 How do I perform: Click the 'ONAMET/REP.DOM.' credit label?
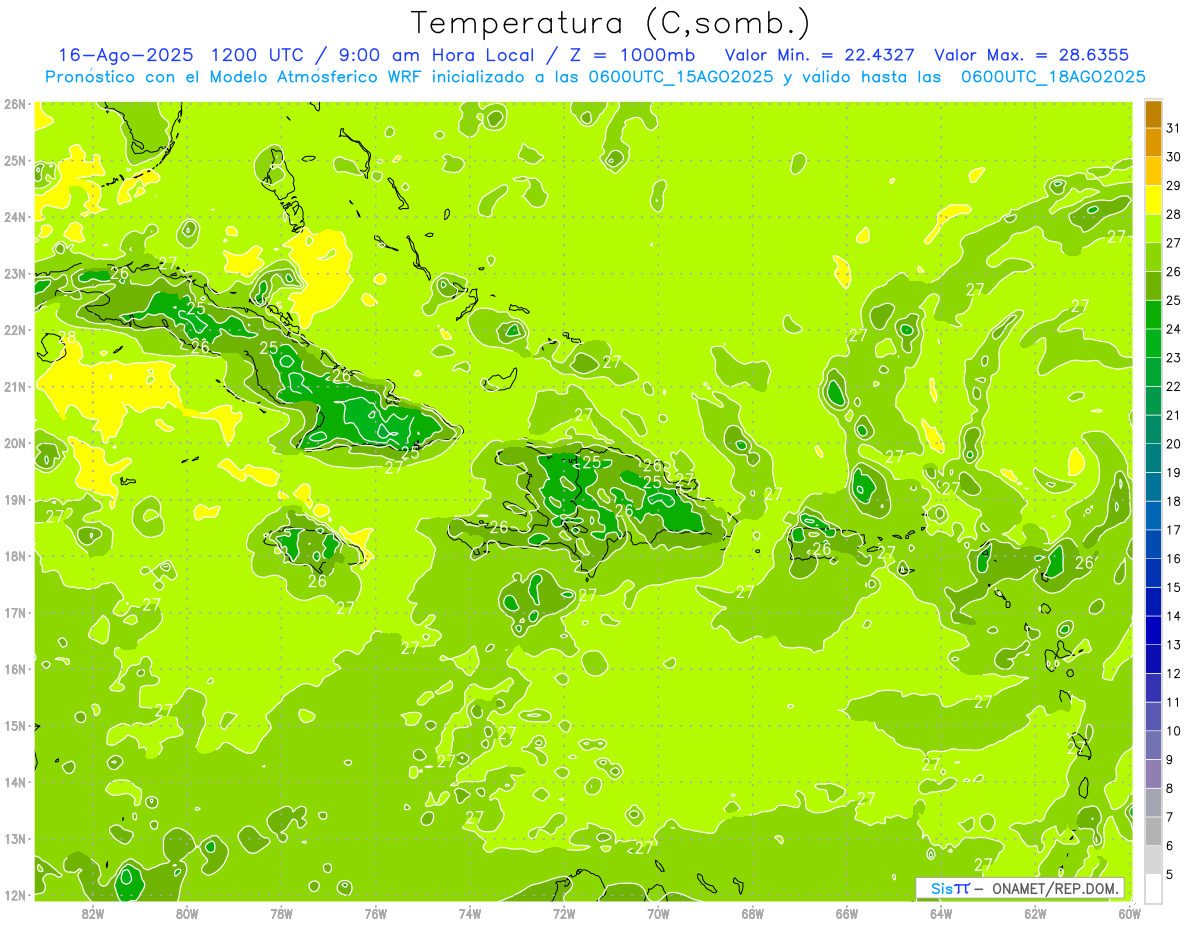(1056, 888)
